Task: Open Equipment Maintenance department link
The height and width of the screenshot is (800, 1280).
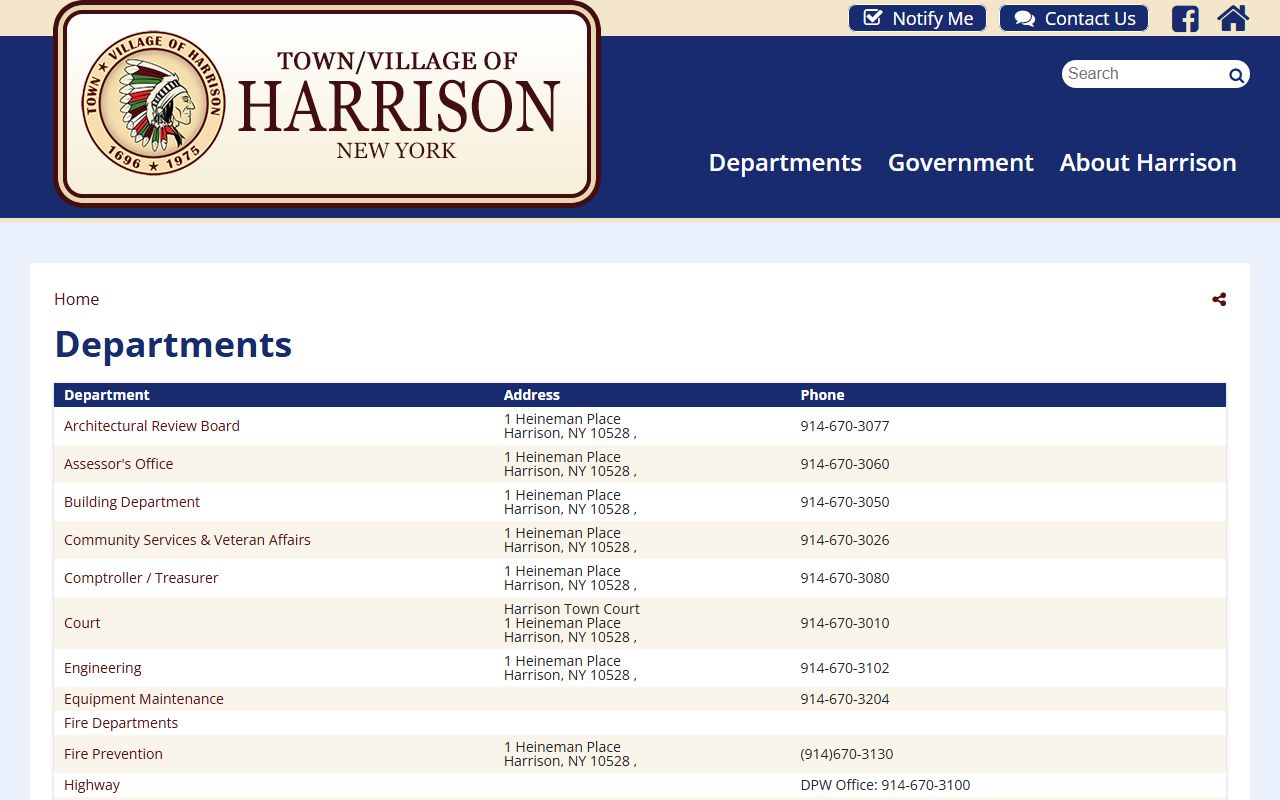Action: coord(144,699)
